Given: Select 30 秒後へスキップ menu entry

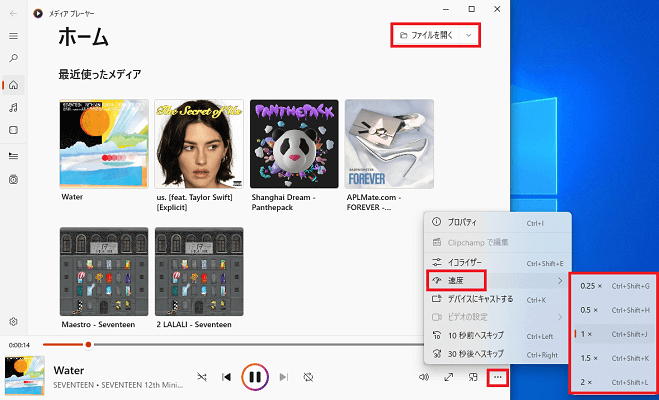Looking at the screenshot, I should 498,354.
